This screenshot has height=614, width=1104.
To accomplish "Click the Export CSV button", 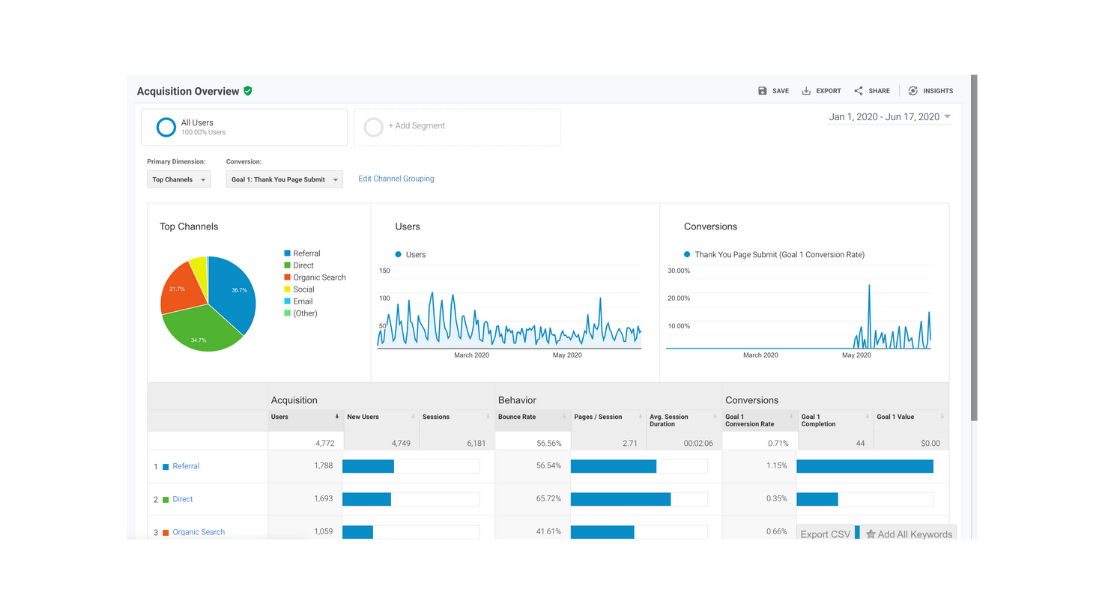I will pos(825,534).
